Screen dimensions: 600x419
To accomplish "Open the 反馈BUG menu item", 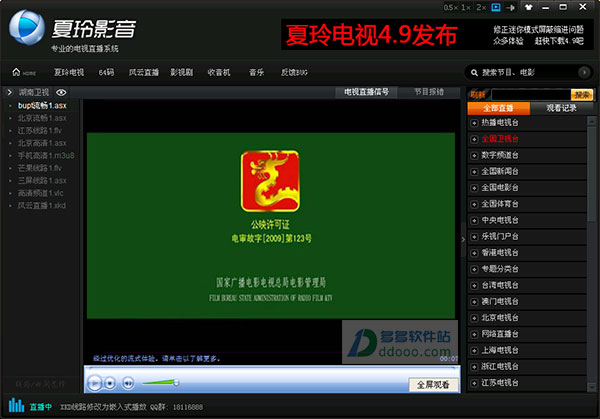I will 294,72.
